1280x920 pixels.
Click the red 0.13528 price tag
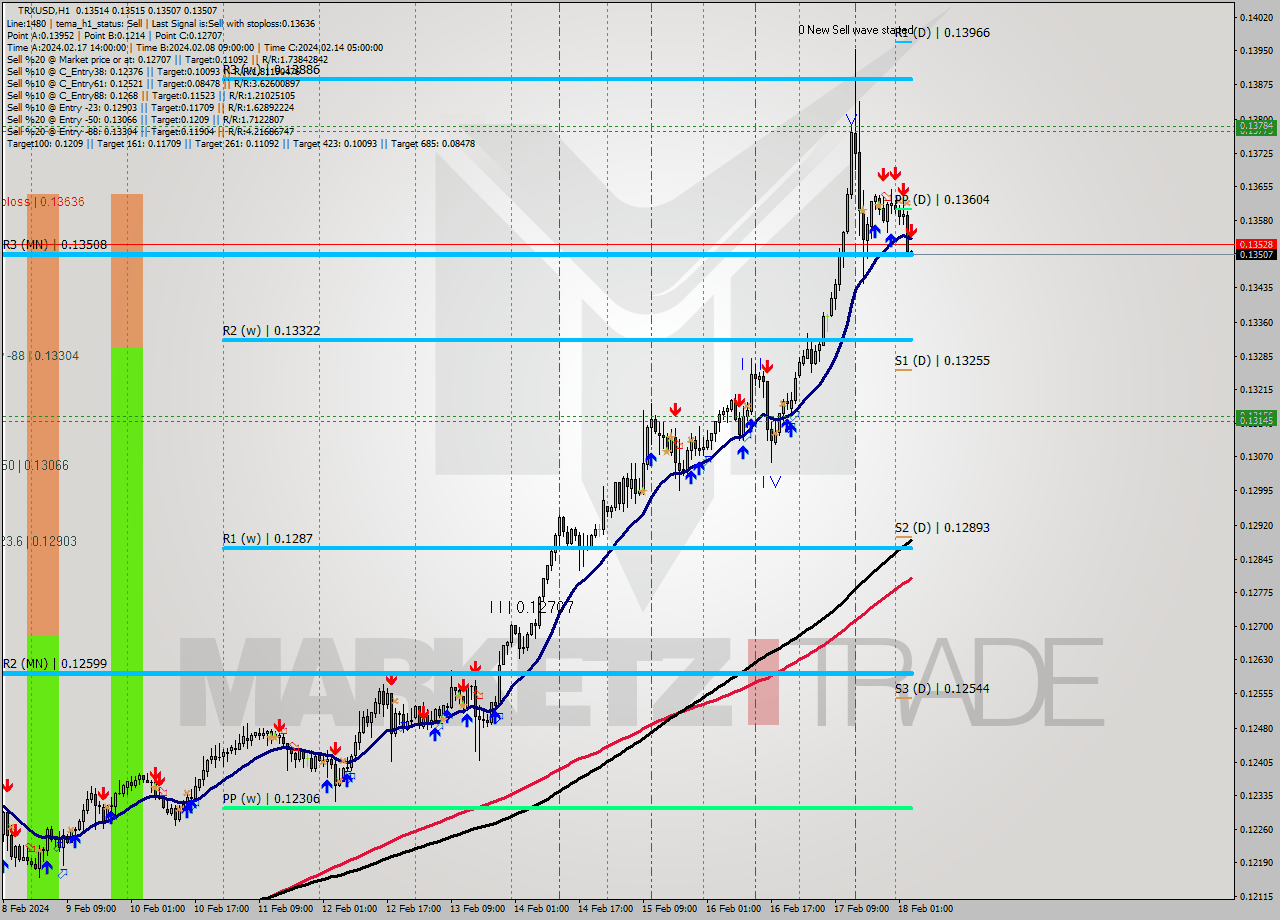coord(1256,244)
